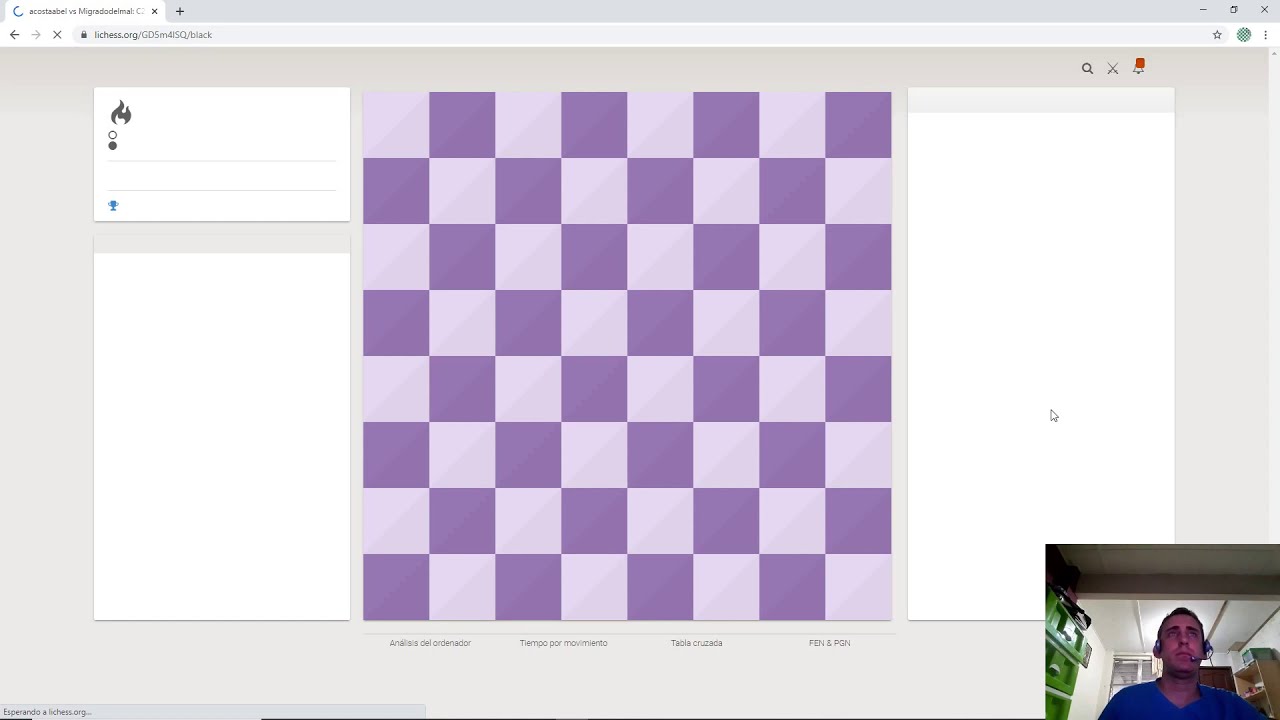Go back to the previous page

coord(14,34)
